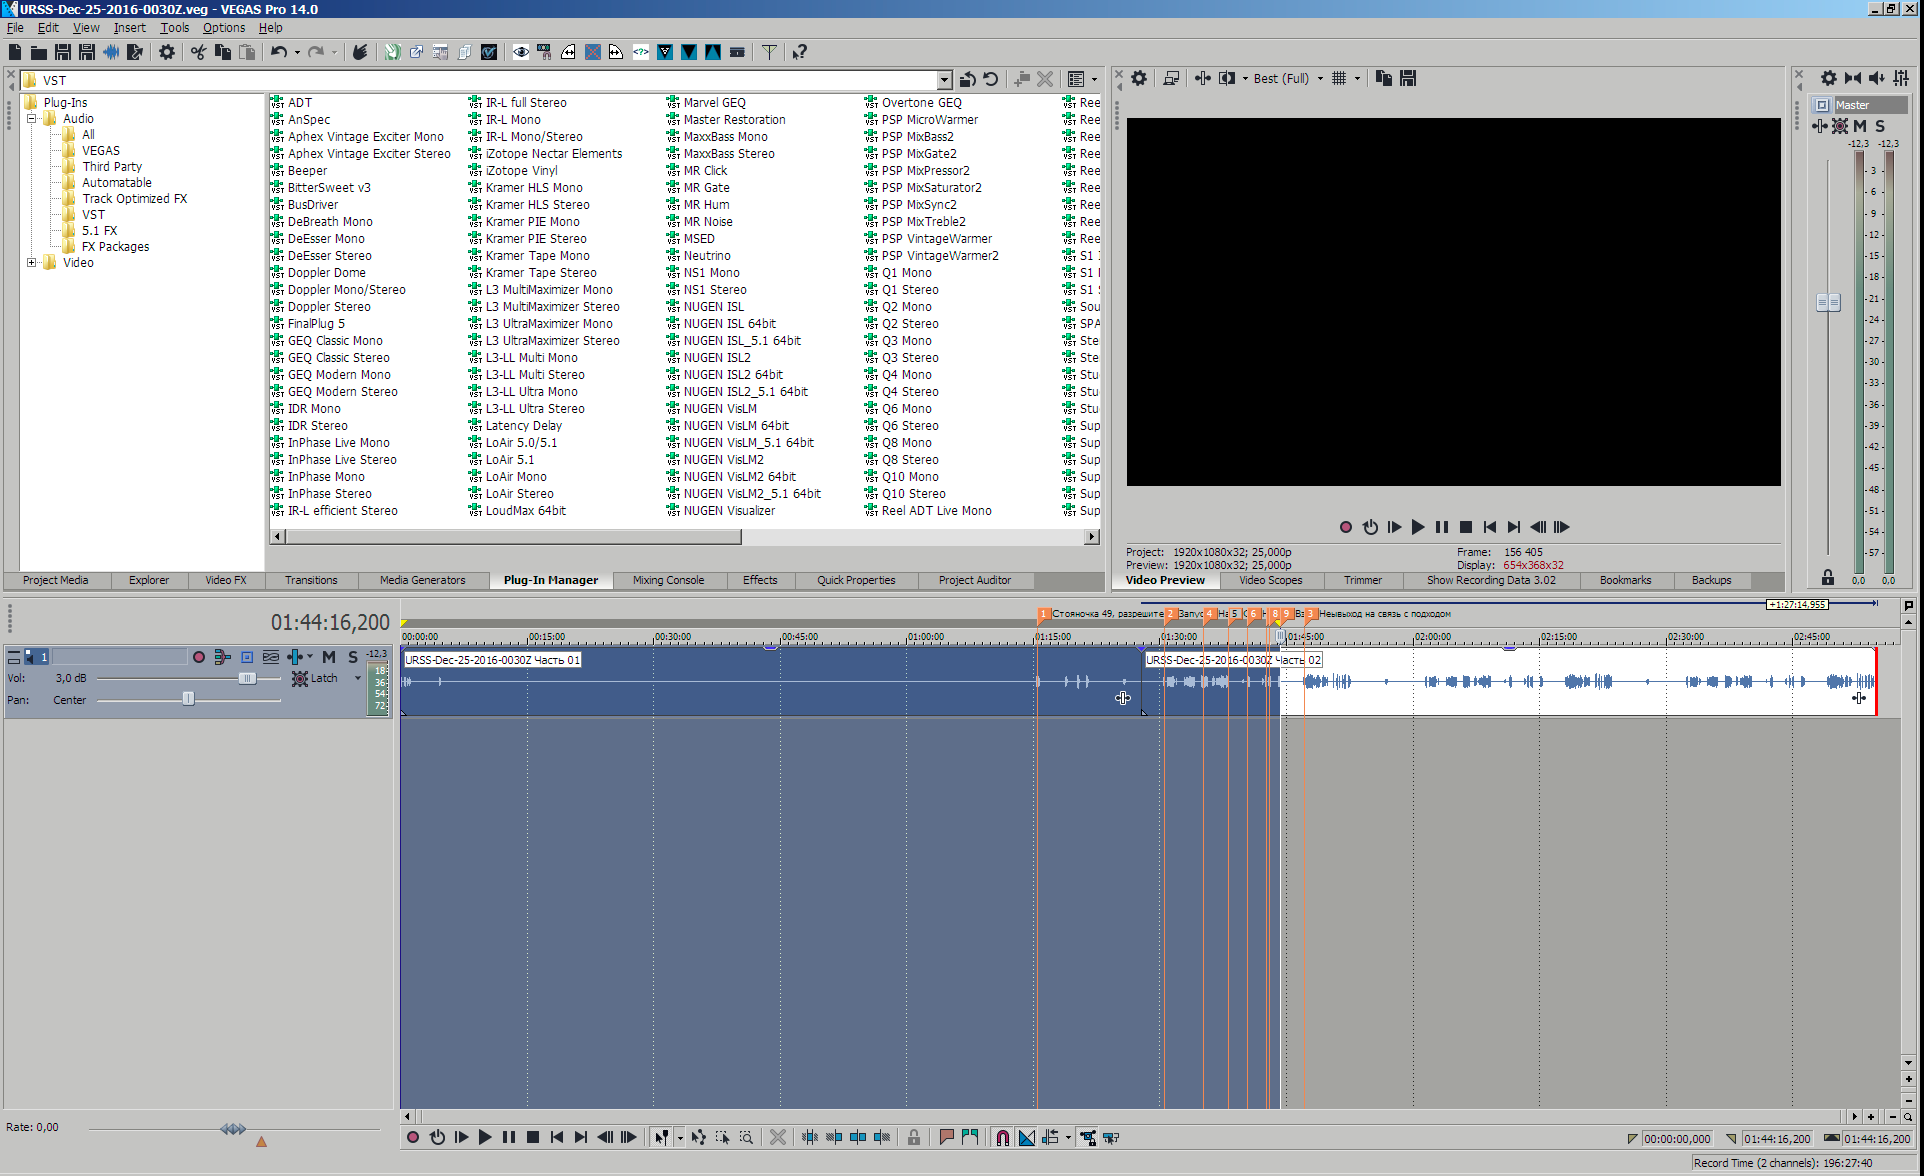The height and width of the screenshot is (1176, 1924).
Task: Click the Open project folder icon
Action: tap(39, 52)
